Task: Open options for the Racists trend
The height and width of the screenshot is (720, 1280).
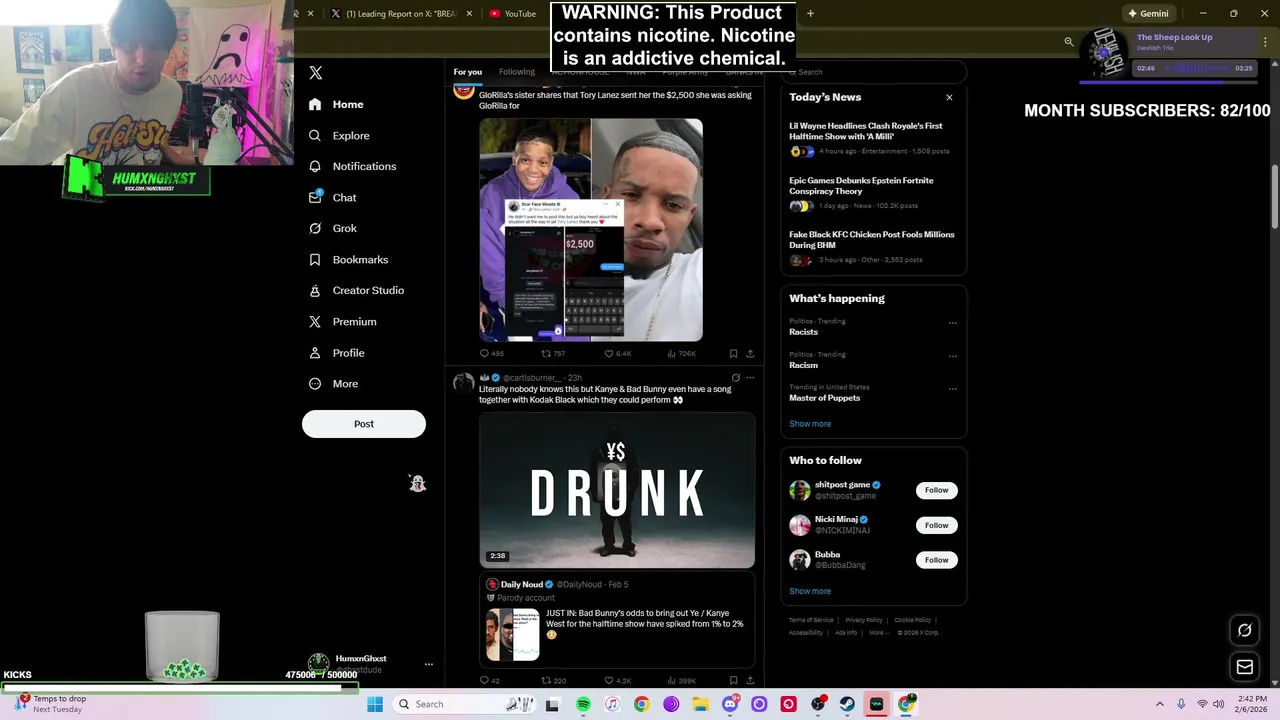Action: (952, 322)
